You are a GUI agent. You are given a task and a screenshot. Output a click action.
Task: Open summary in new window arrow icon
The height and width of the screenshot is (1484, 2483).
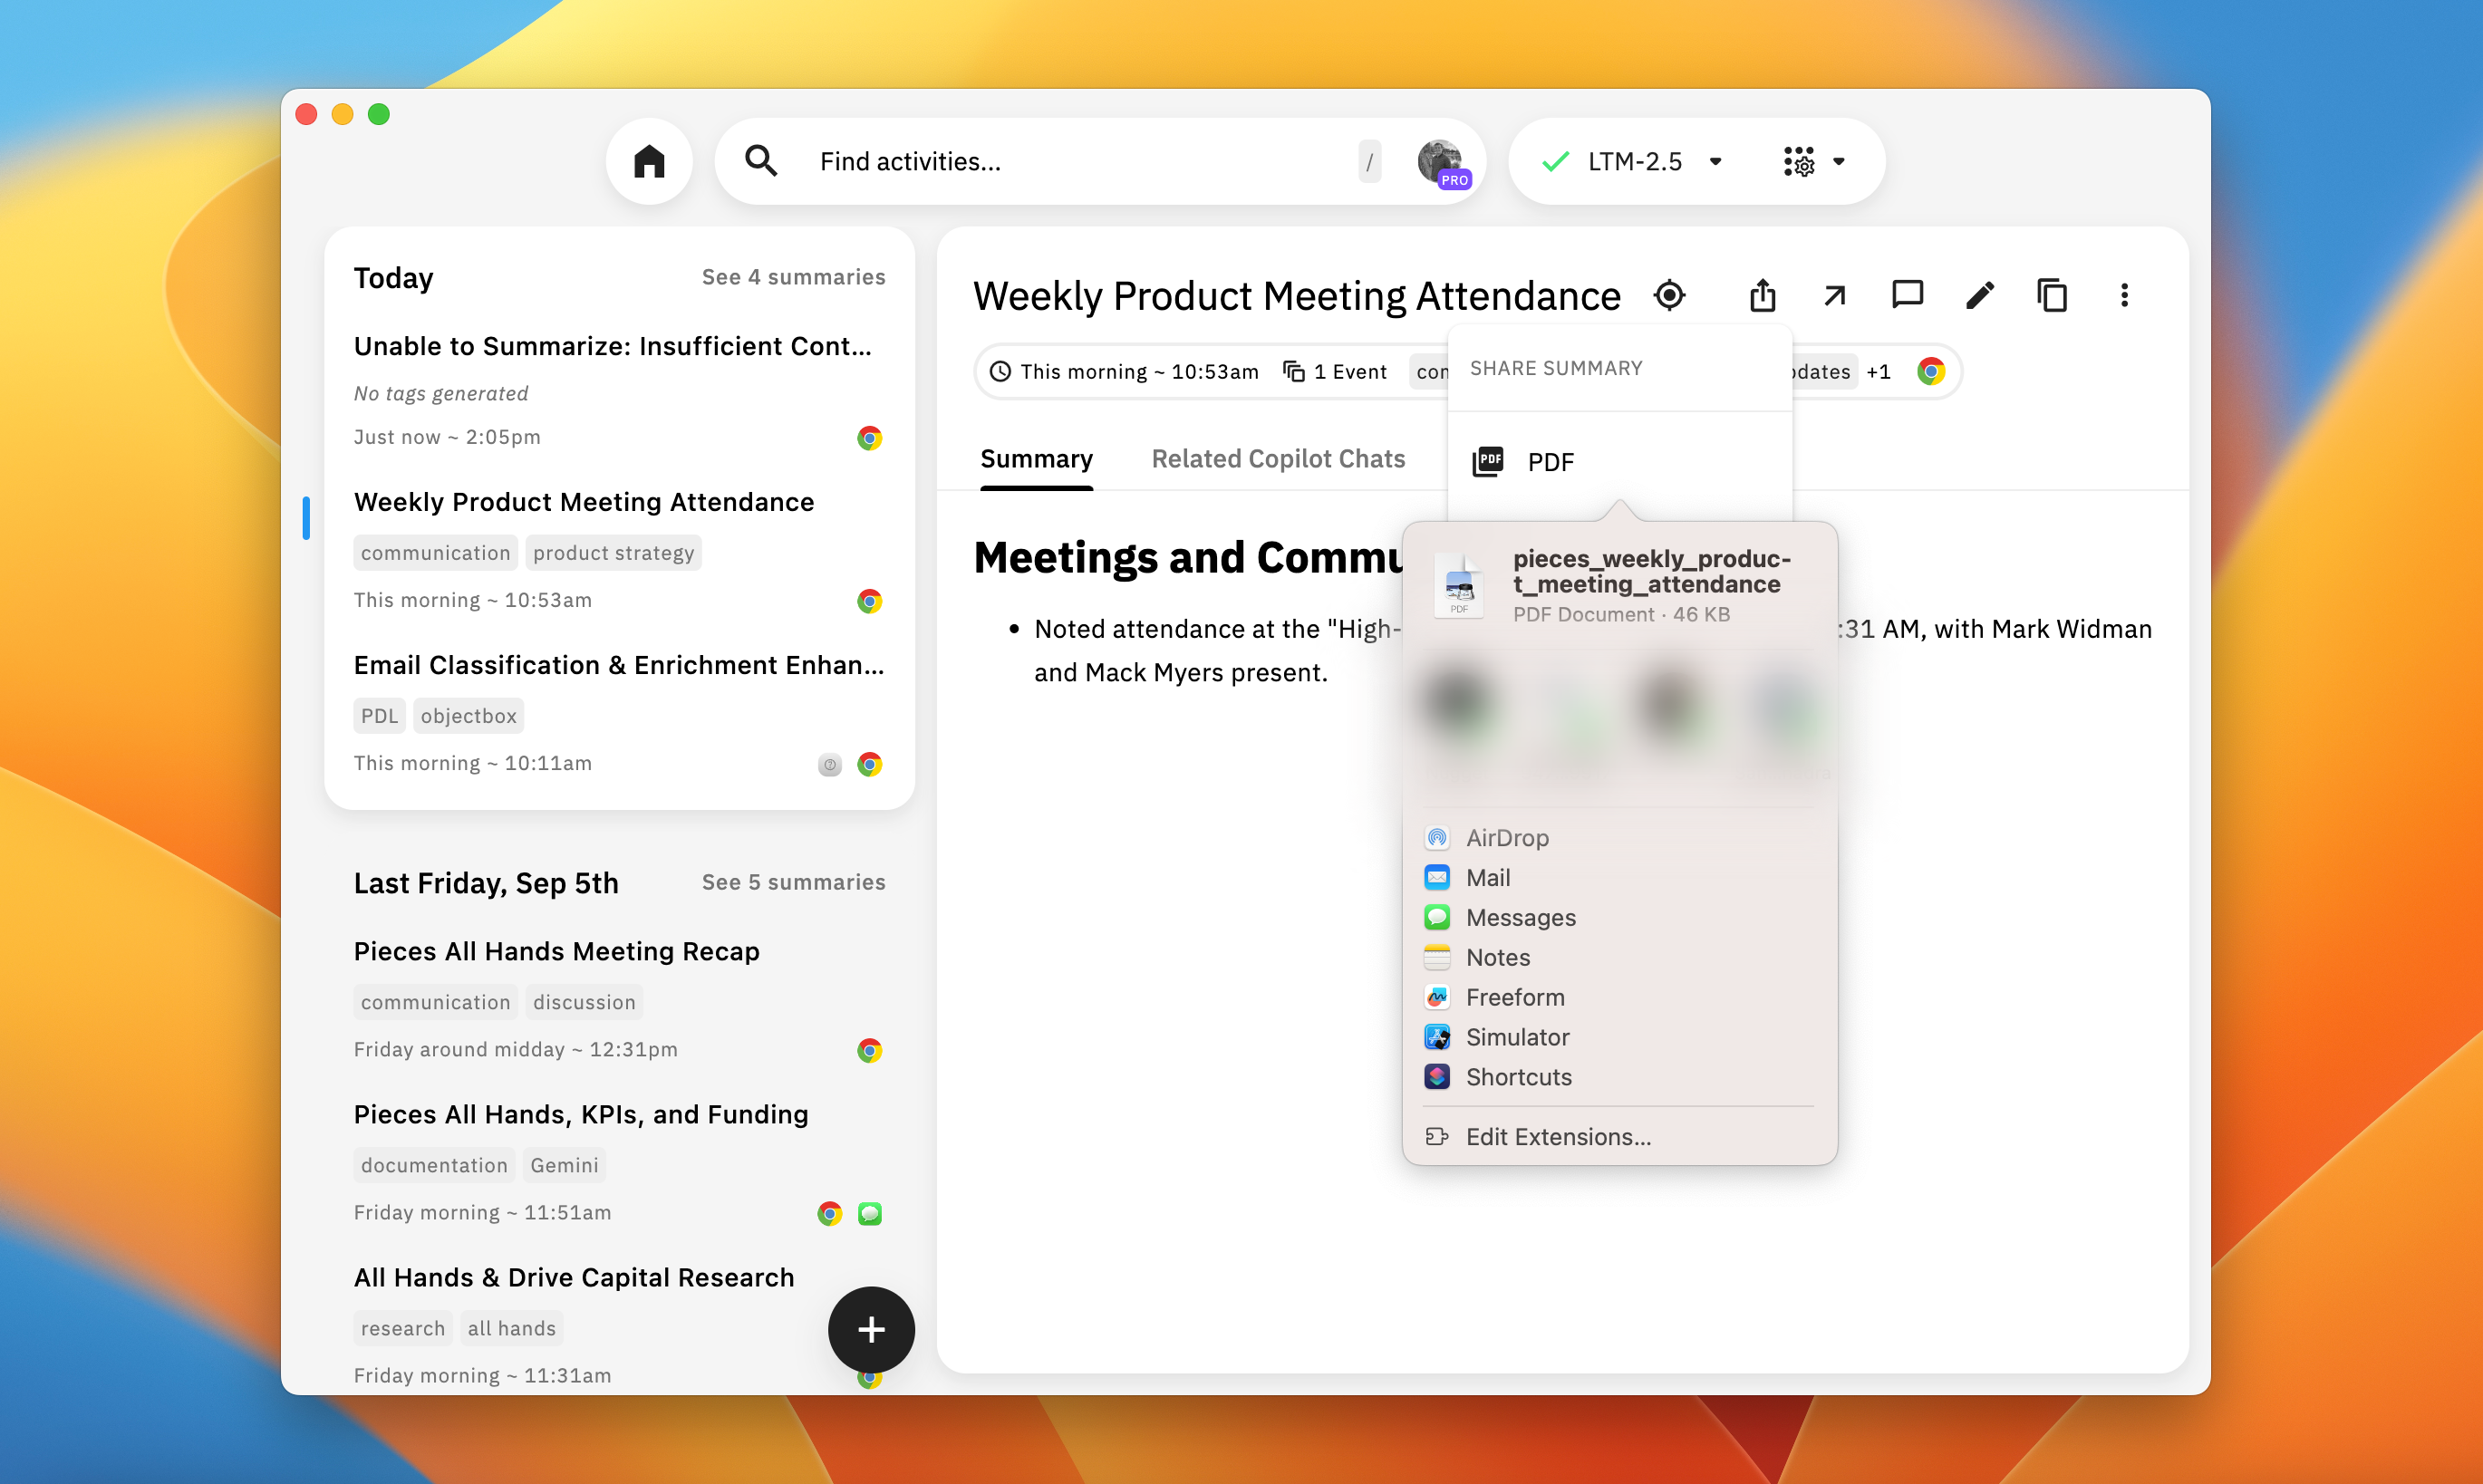1834,295
